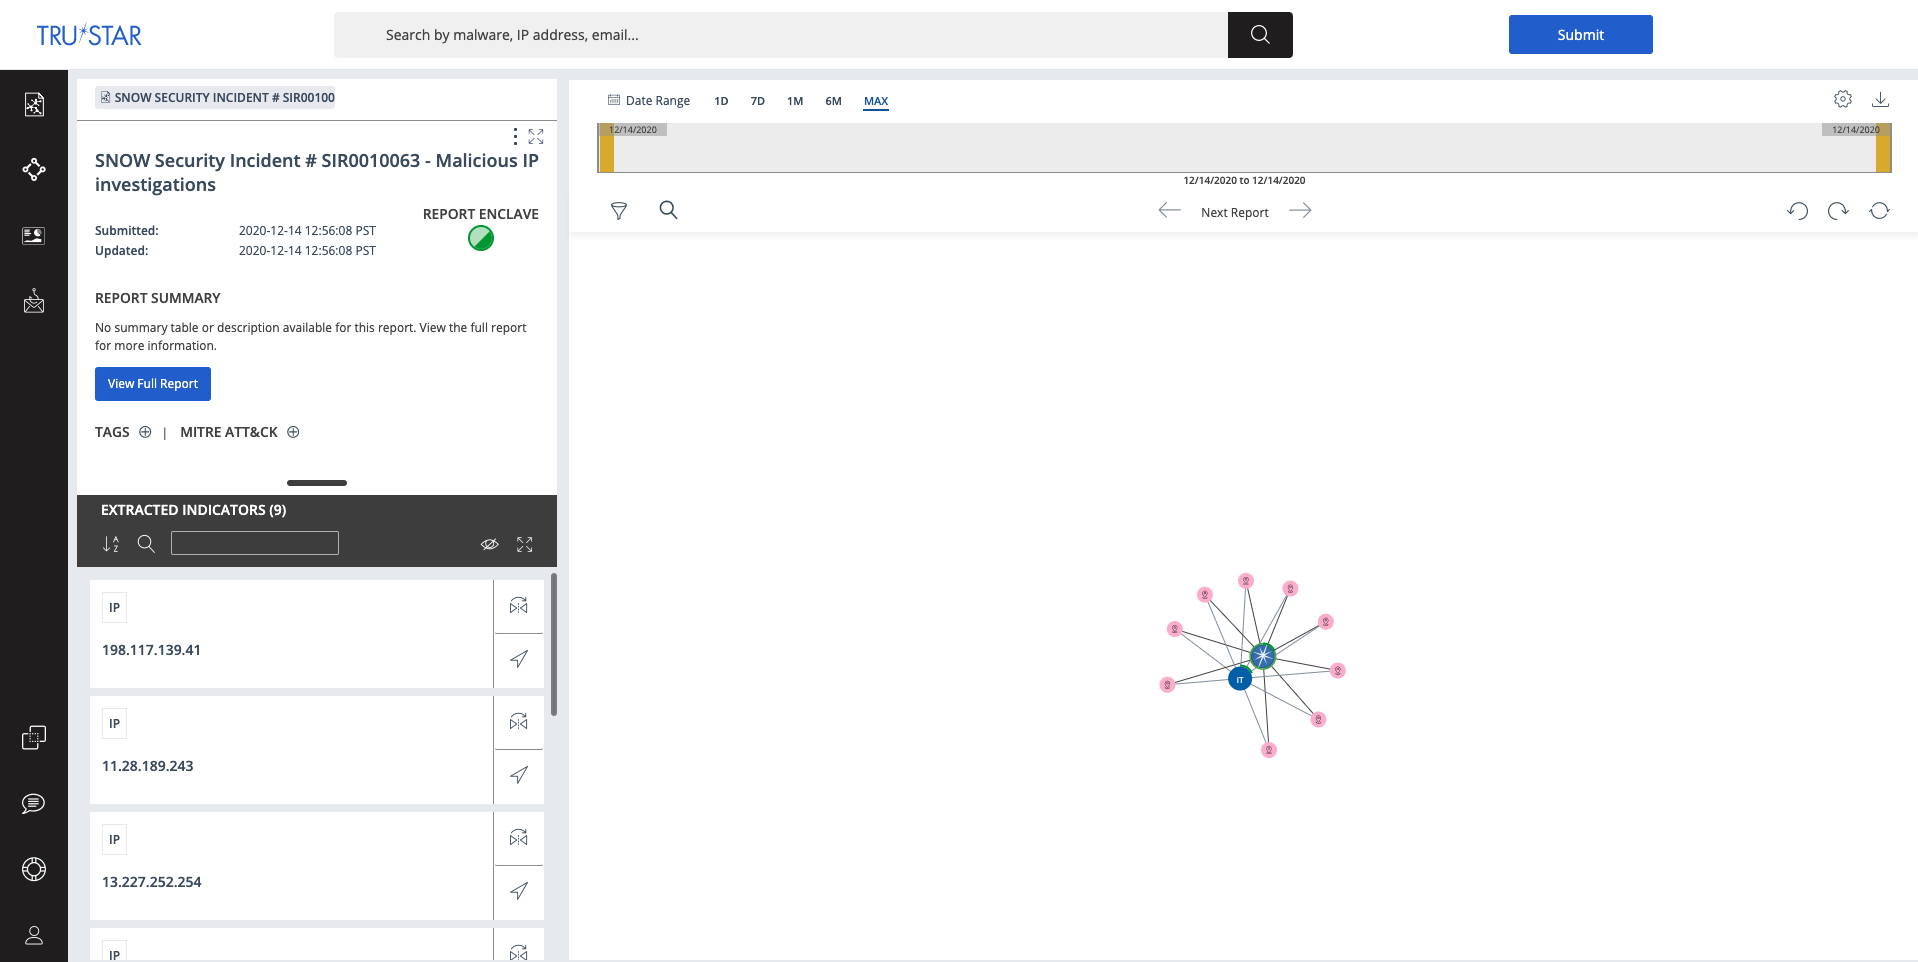This screenshot has width=1918, height=962.
Task: Select the 7D date range
Action: [x=758, y=101]
